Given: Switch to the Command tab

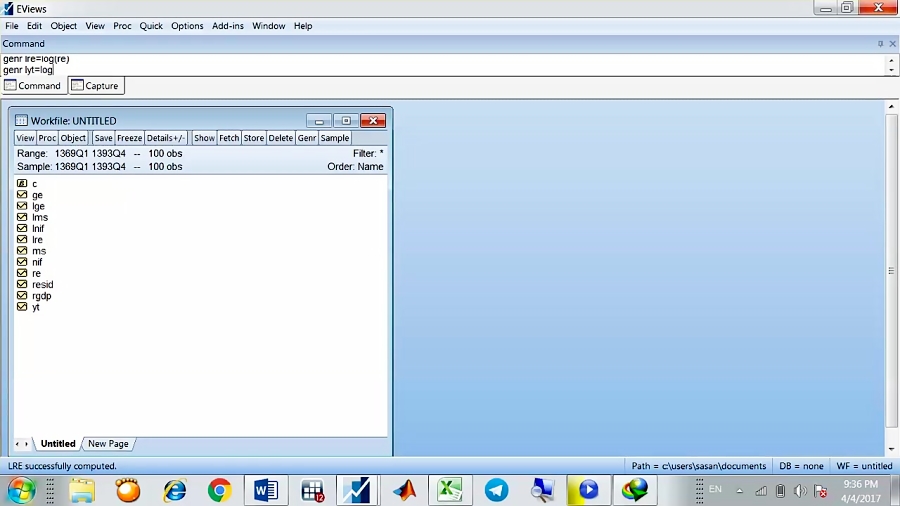Looking at the screenshot, I should (33, 85).
